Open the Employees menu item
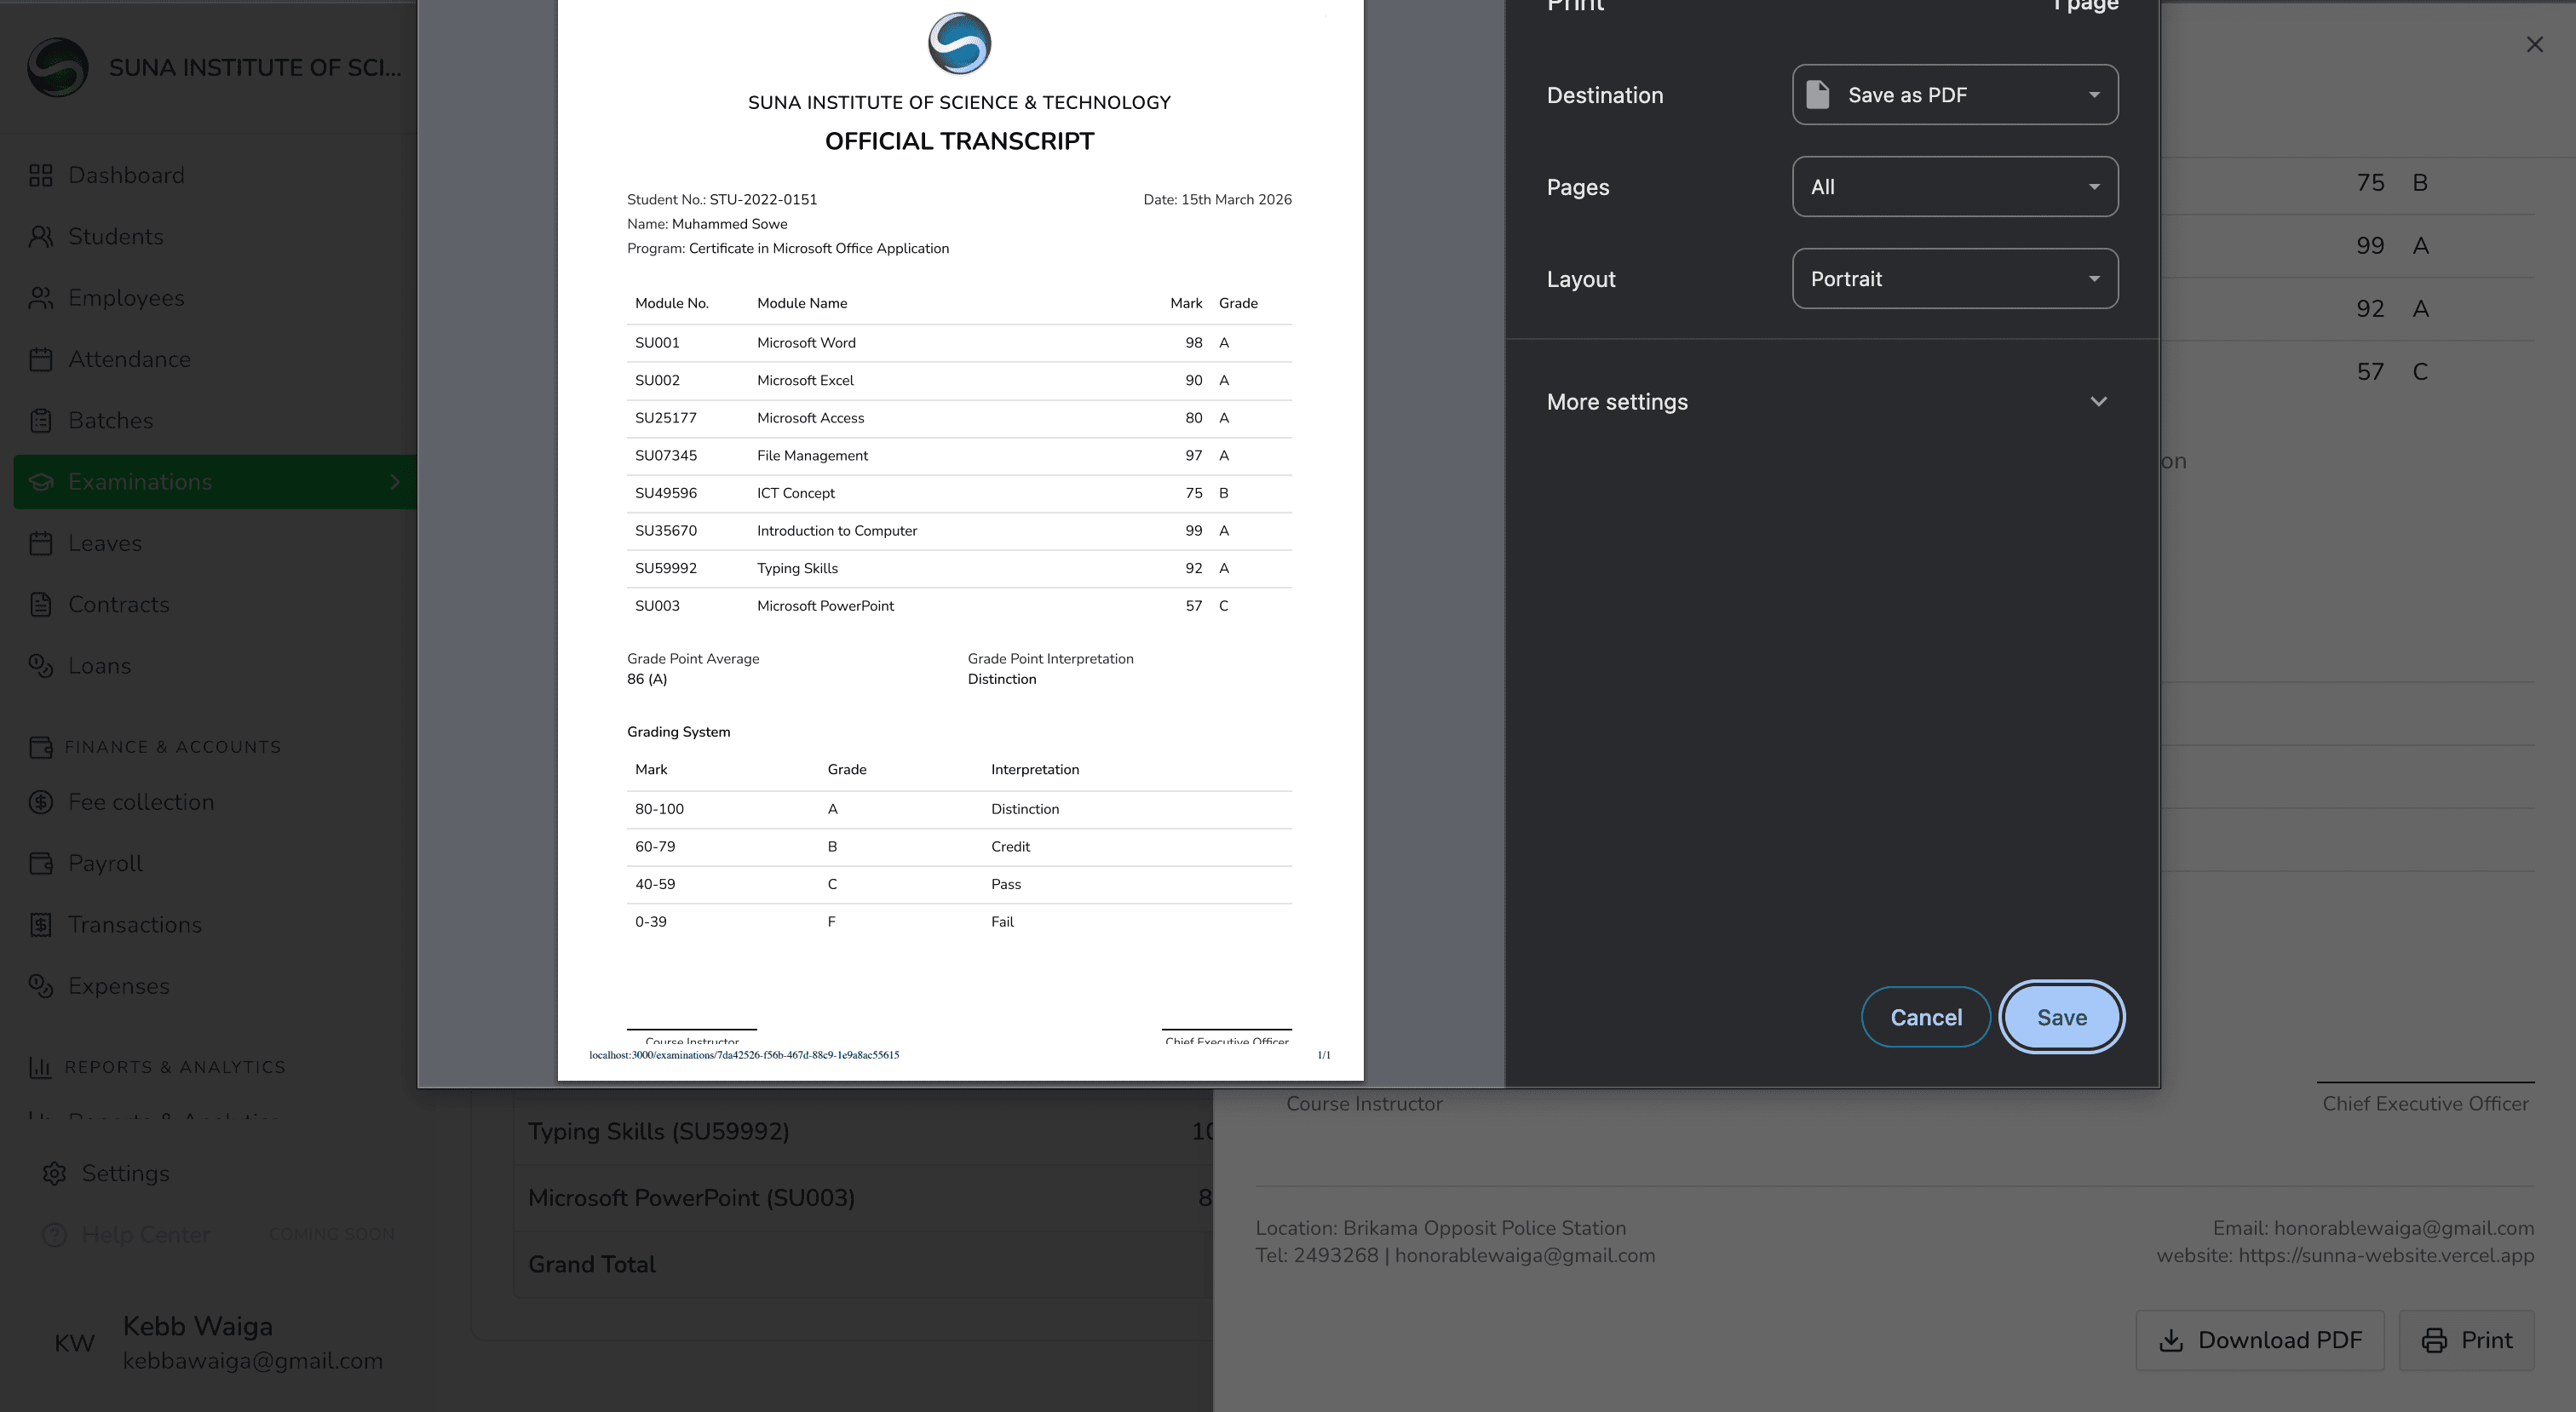This screenshot has width=2576, height=1412. pos(126,298)
